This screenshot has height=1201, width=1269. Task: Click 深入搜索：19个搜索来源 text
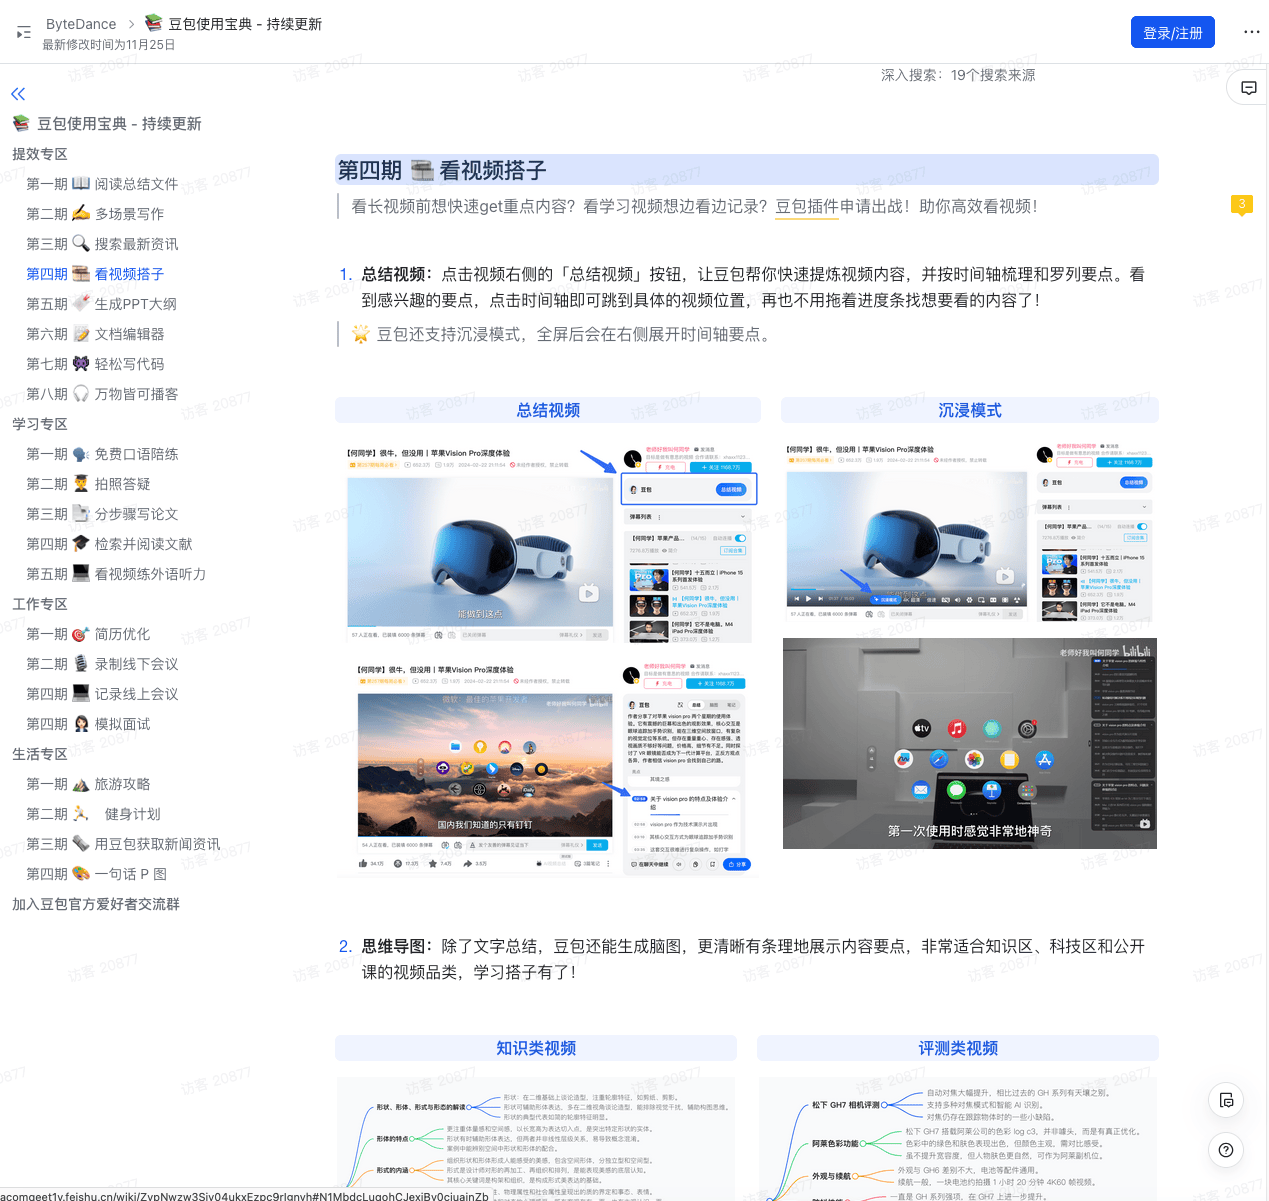958,75
